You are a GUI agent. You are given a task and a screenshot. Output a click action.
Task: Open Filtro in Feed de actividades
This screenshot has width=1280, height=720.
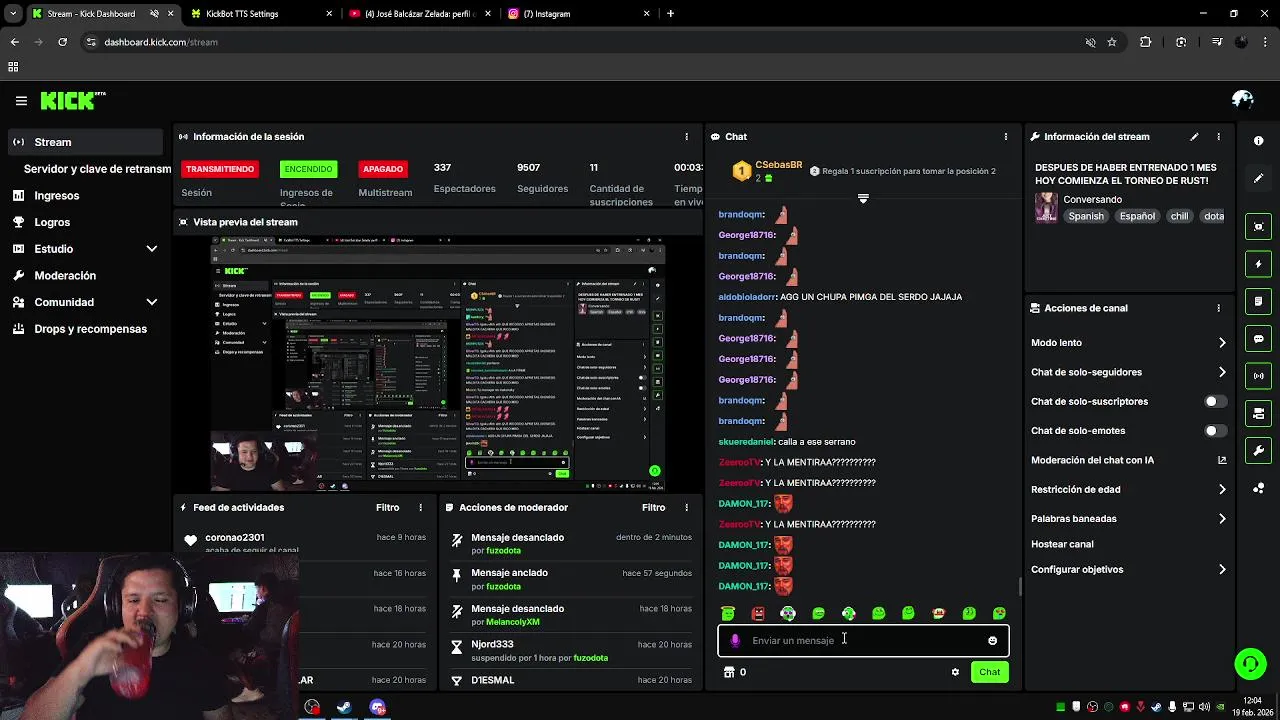tap(387, 508)
